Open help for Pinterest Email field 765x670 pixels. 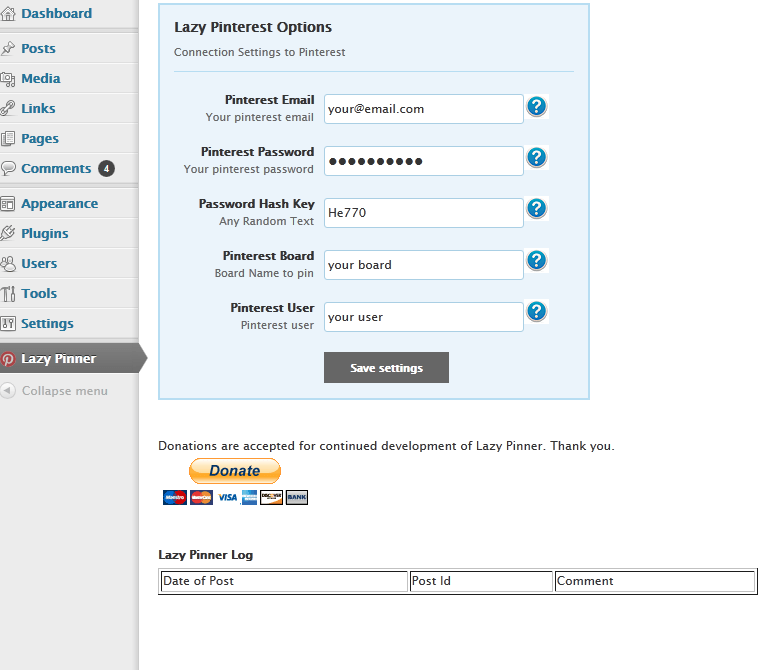pyautogui.click(x=537, y=106)
